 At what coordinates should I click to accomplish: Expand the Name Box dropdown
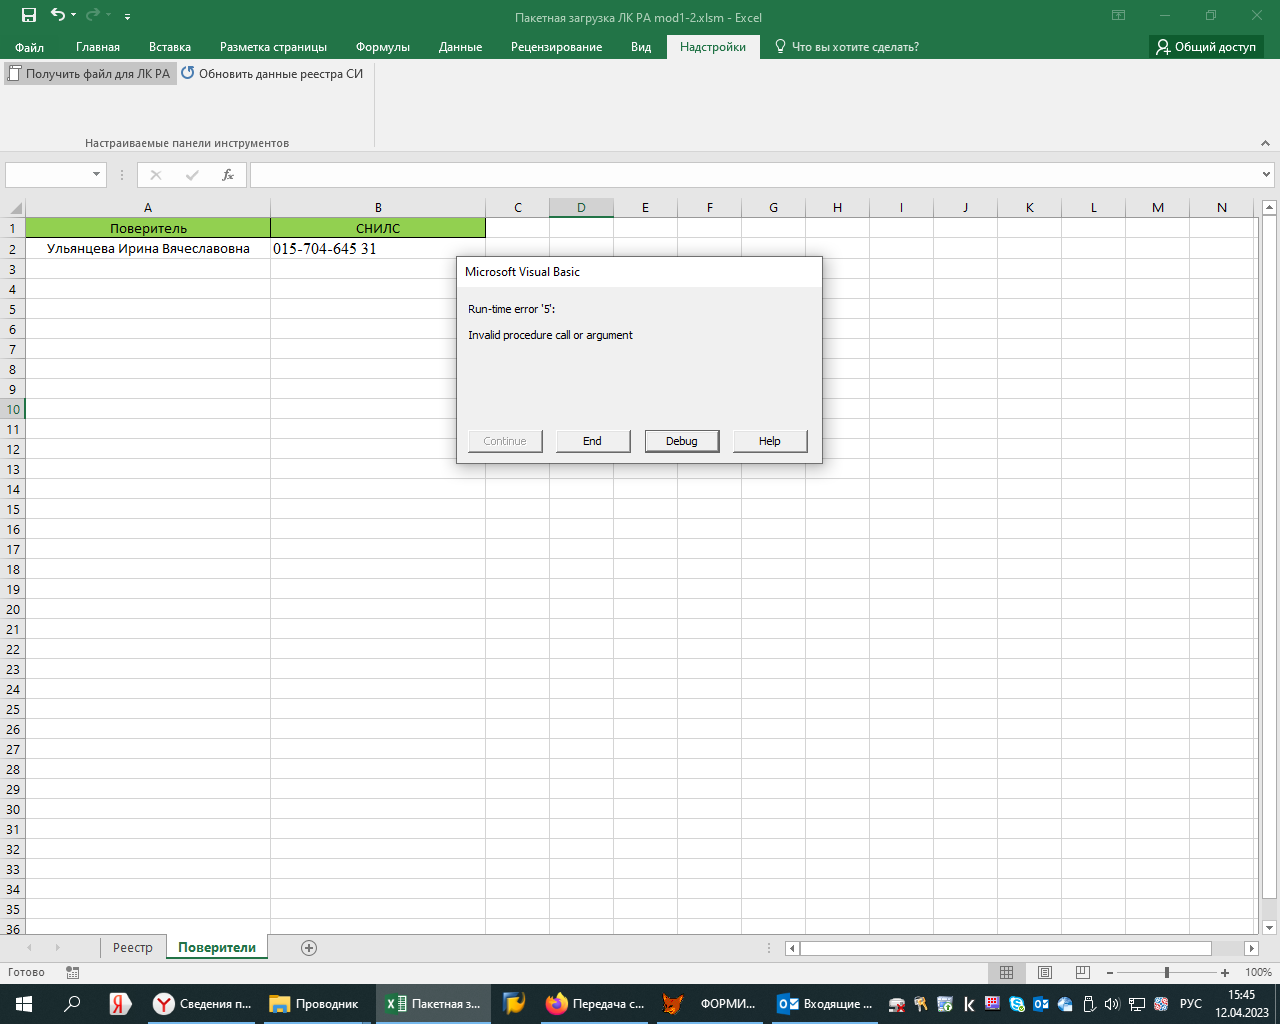click(x=97, y=175)
